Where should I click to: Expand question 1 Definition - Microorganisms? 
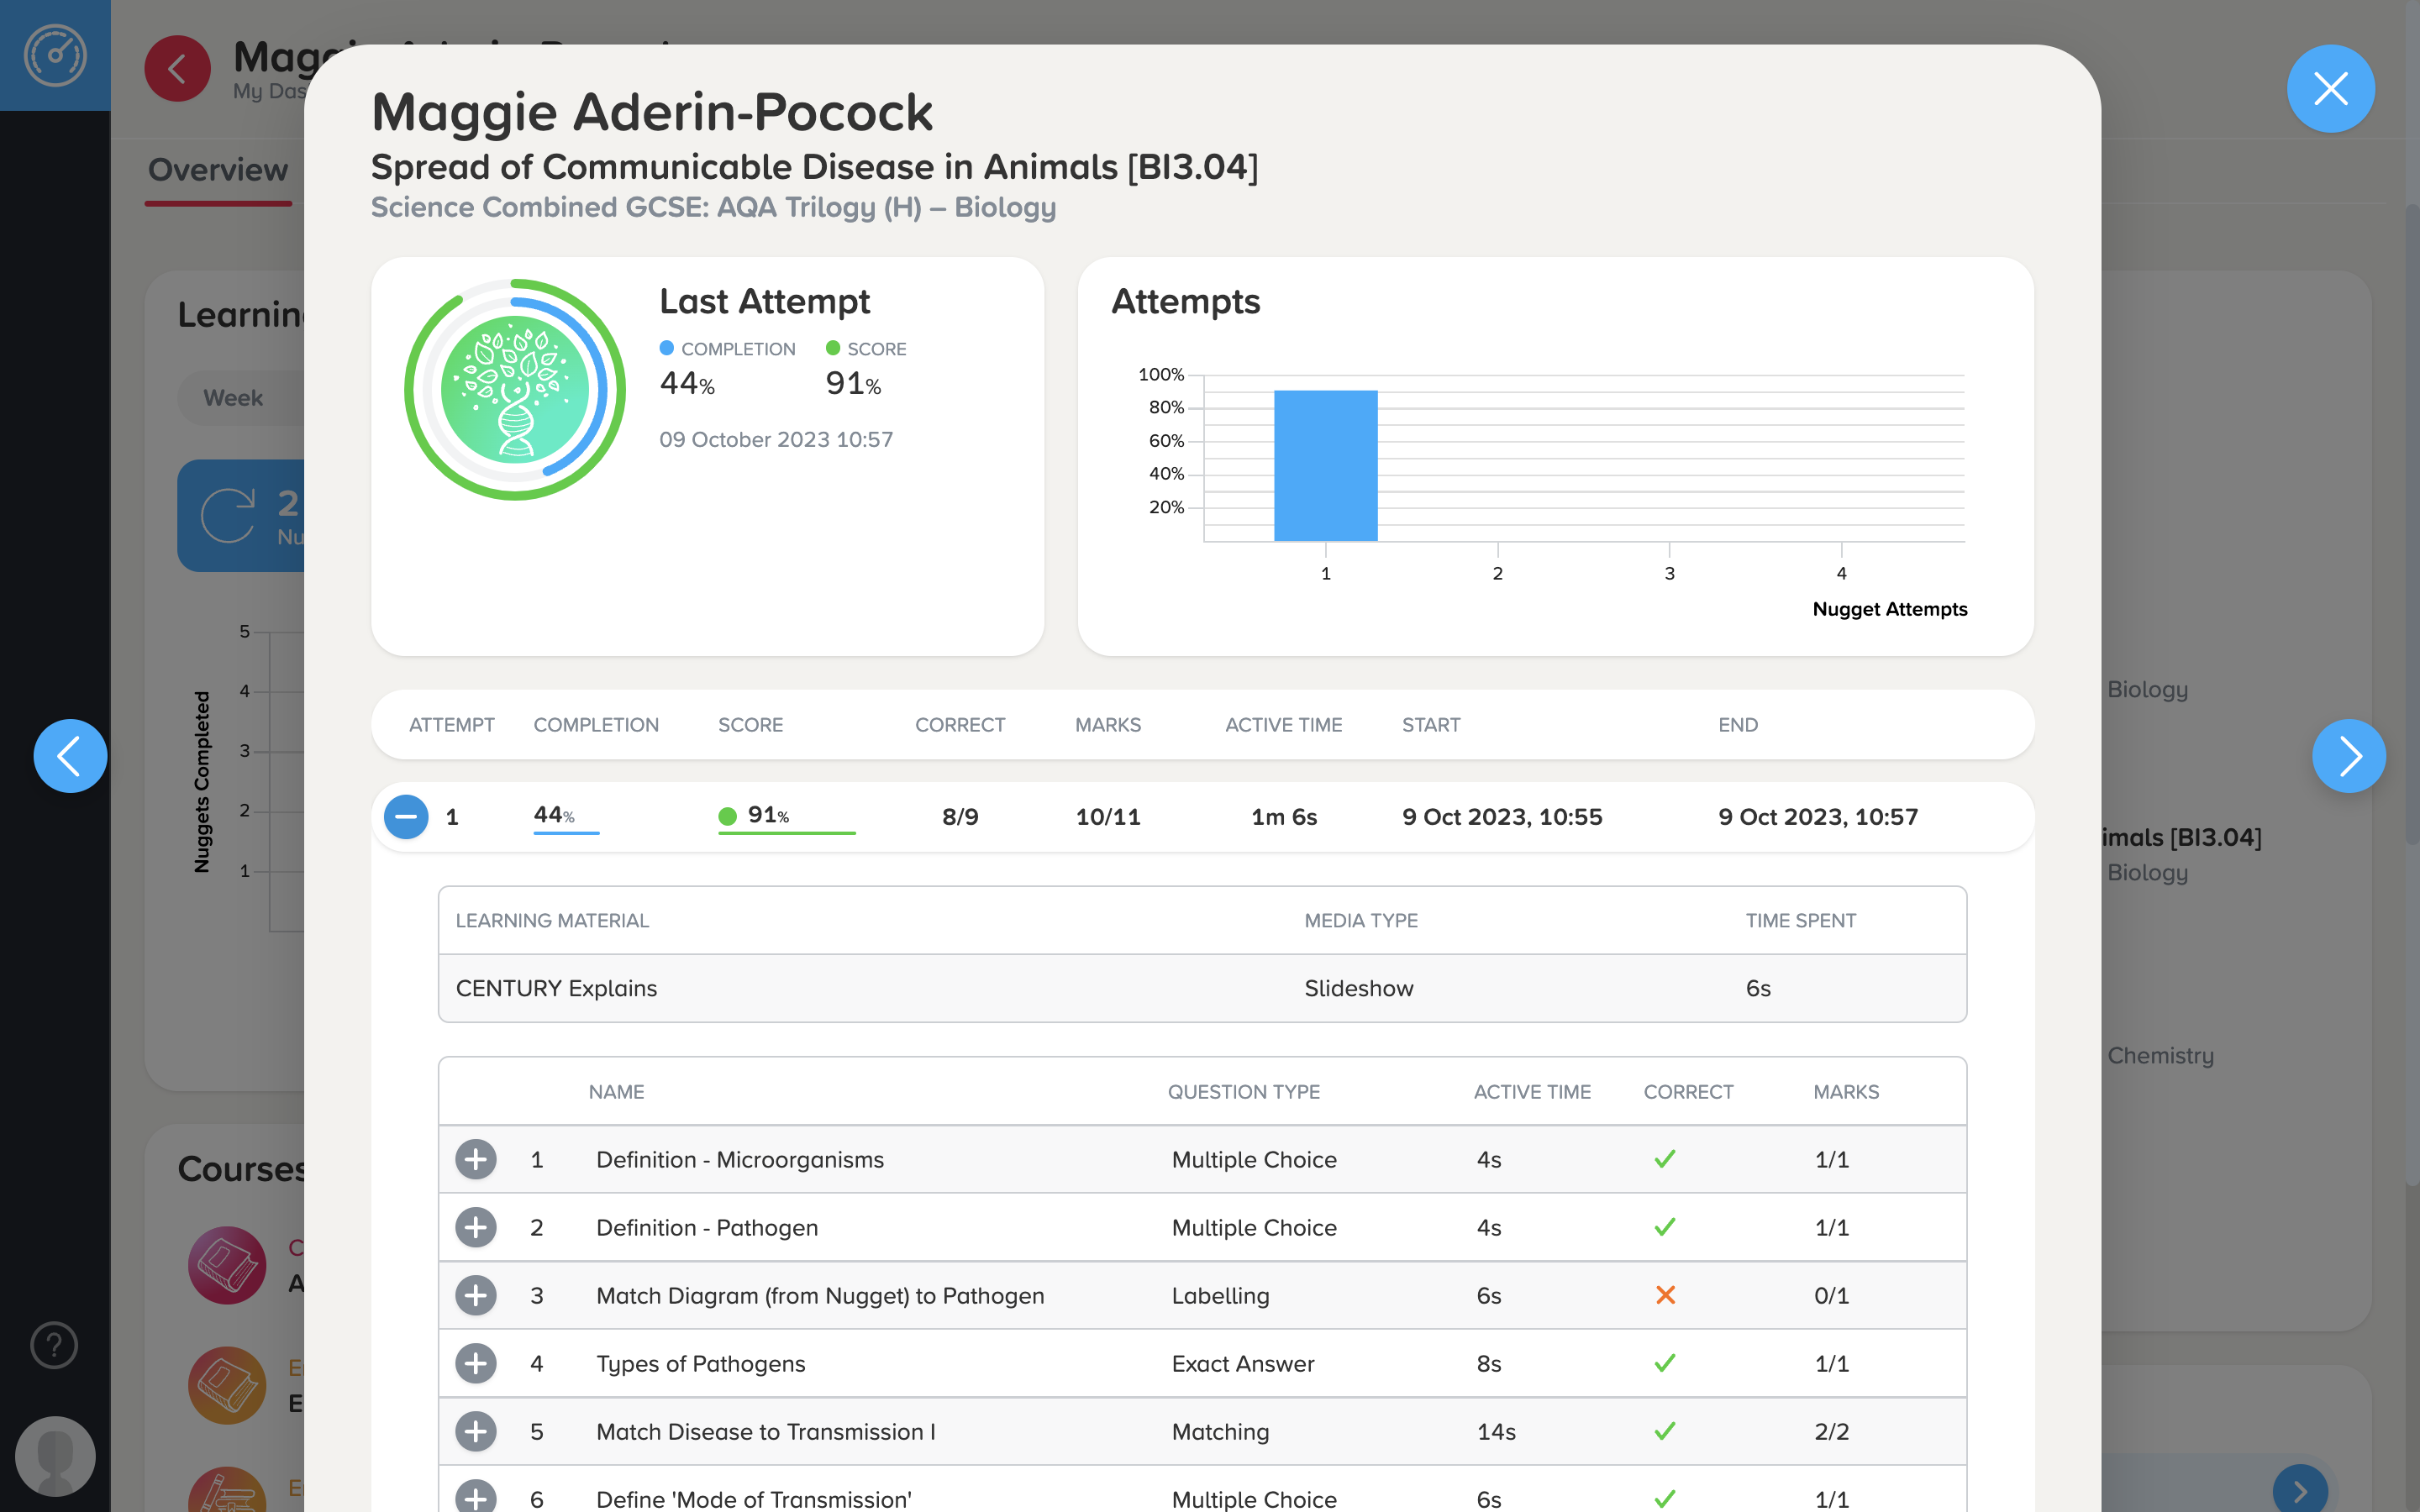coord(476,1159)
